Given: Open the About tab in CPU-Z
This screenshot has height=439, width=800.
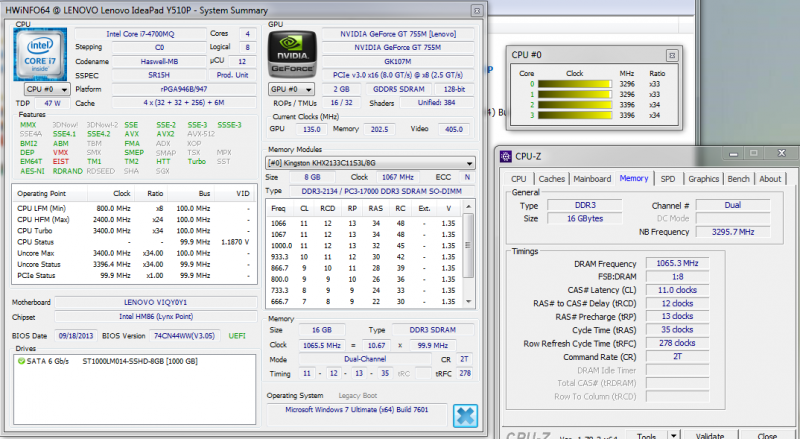Looking at the screenshot, I should [x=770, y=179].
